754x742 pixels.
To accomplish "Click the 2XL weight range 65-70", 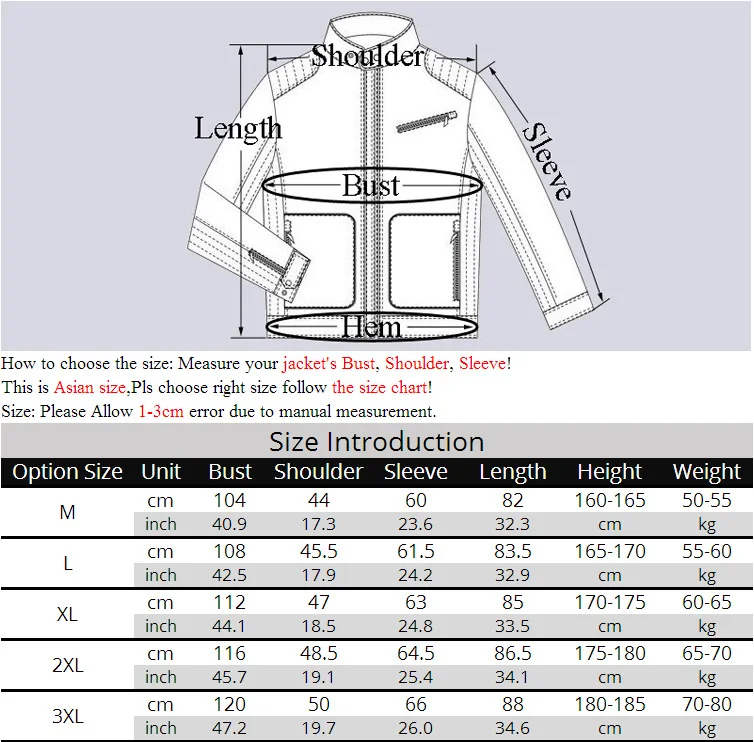I will click(706, 653).
